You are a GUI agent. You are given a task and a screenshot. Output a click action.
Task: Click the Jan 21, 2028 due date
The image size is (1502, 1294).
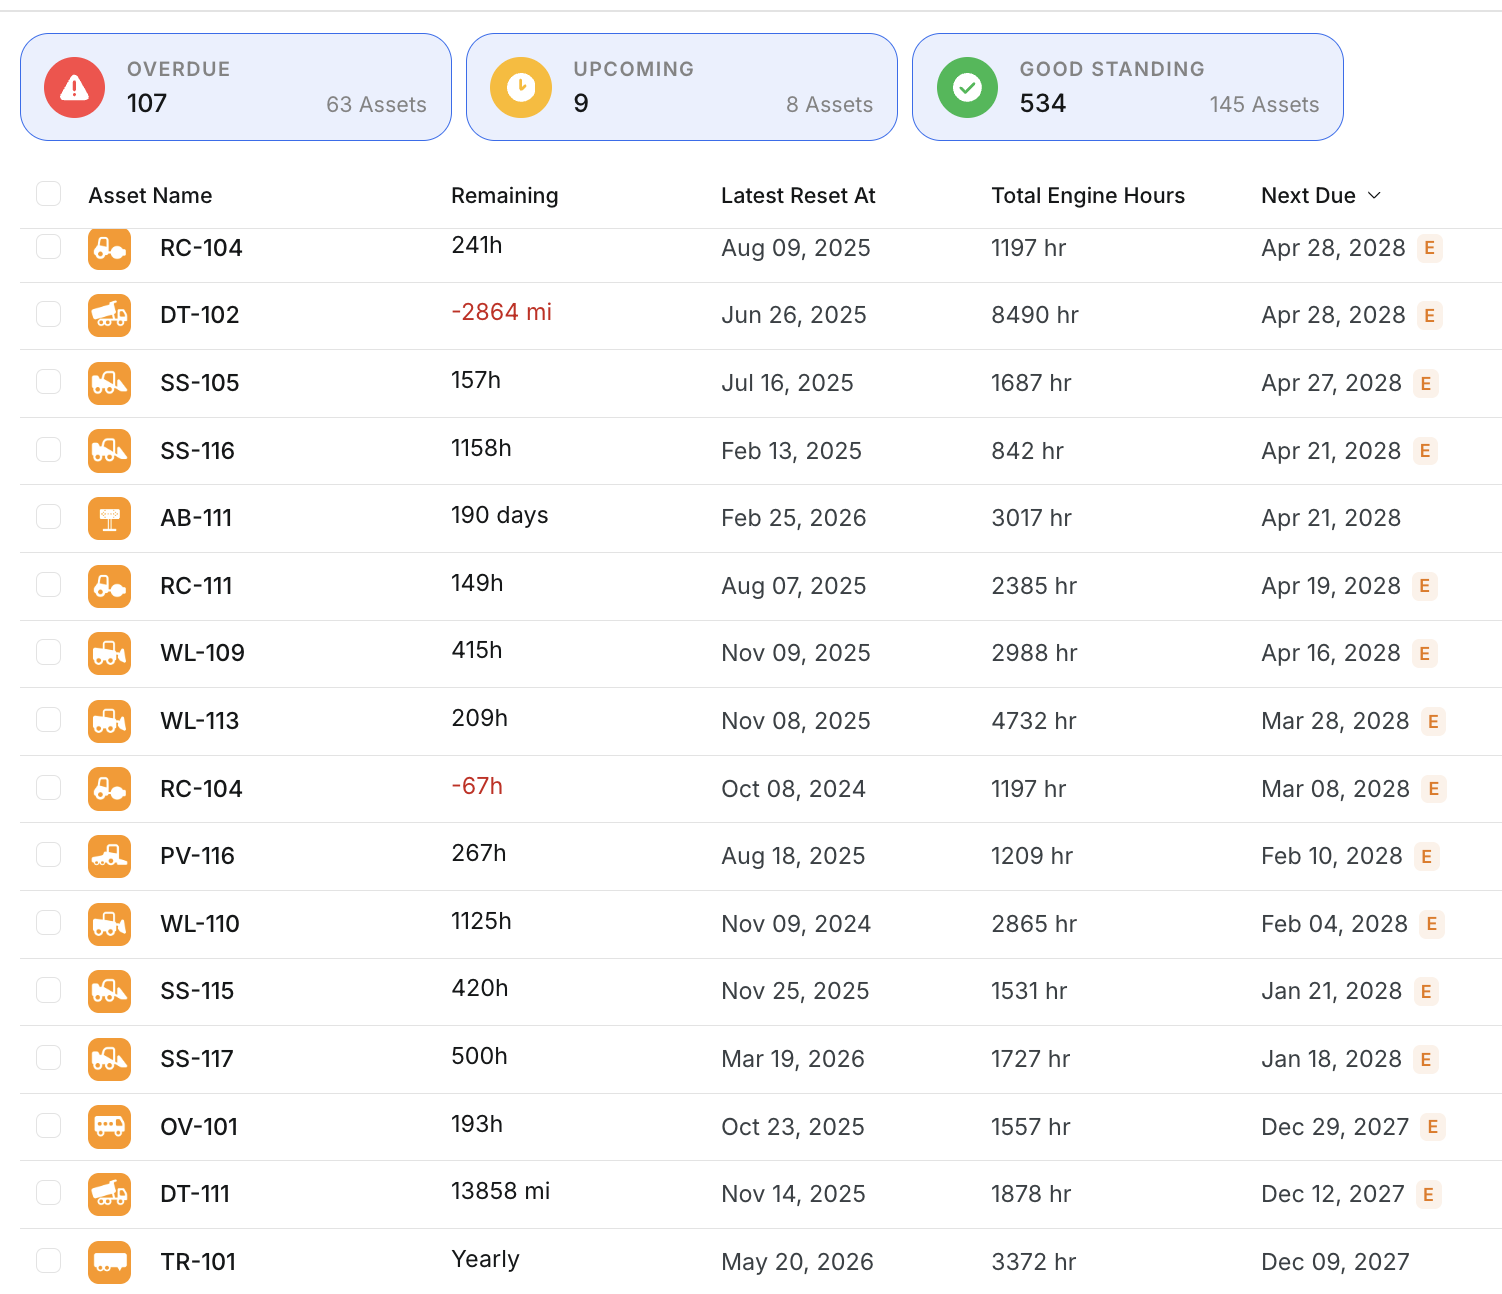1332,991
